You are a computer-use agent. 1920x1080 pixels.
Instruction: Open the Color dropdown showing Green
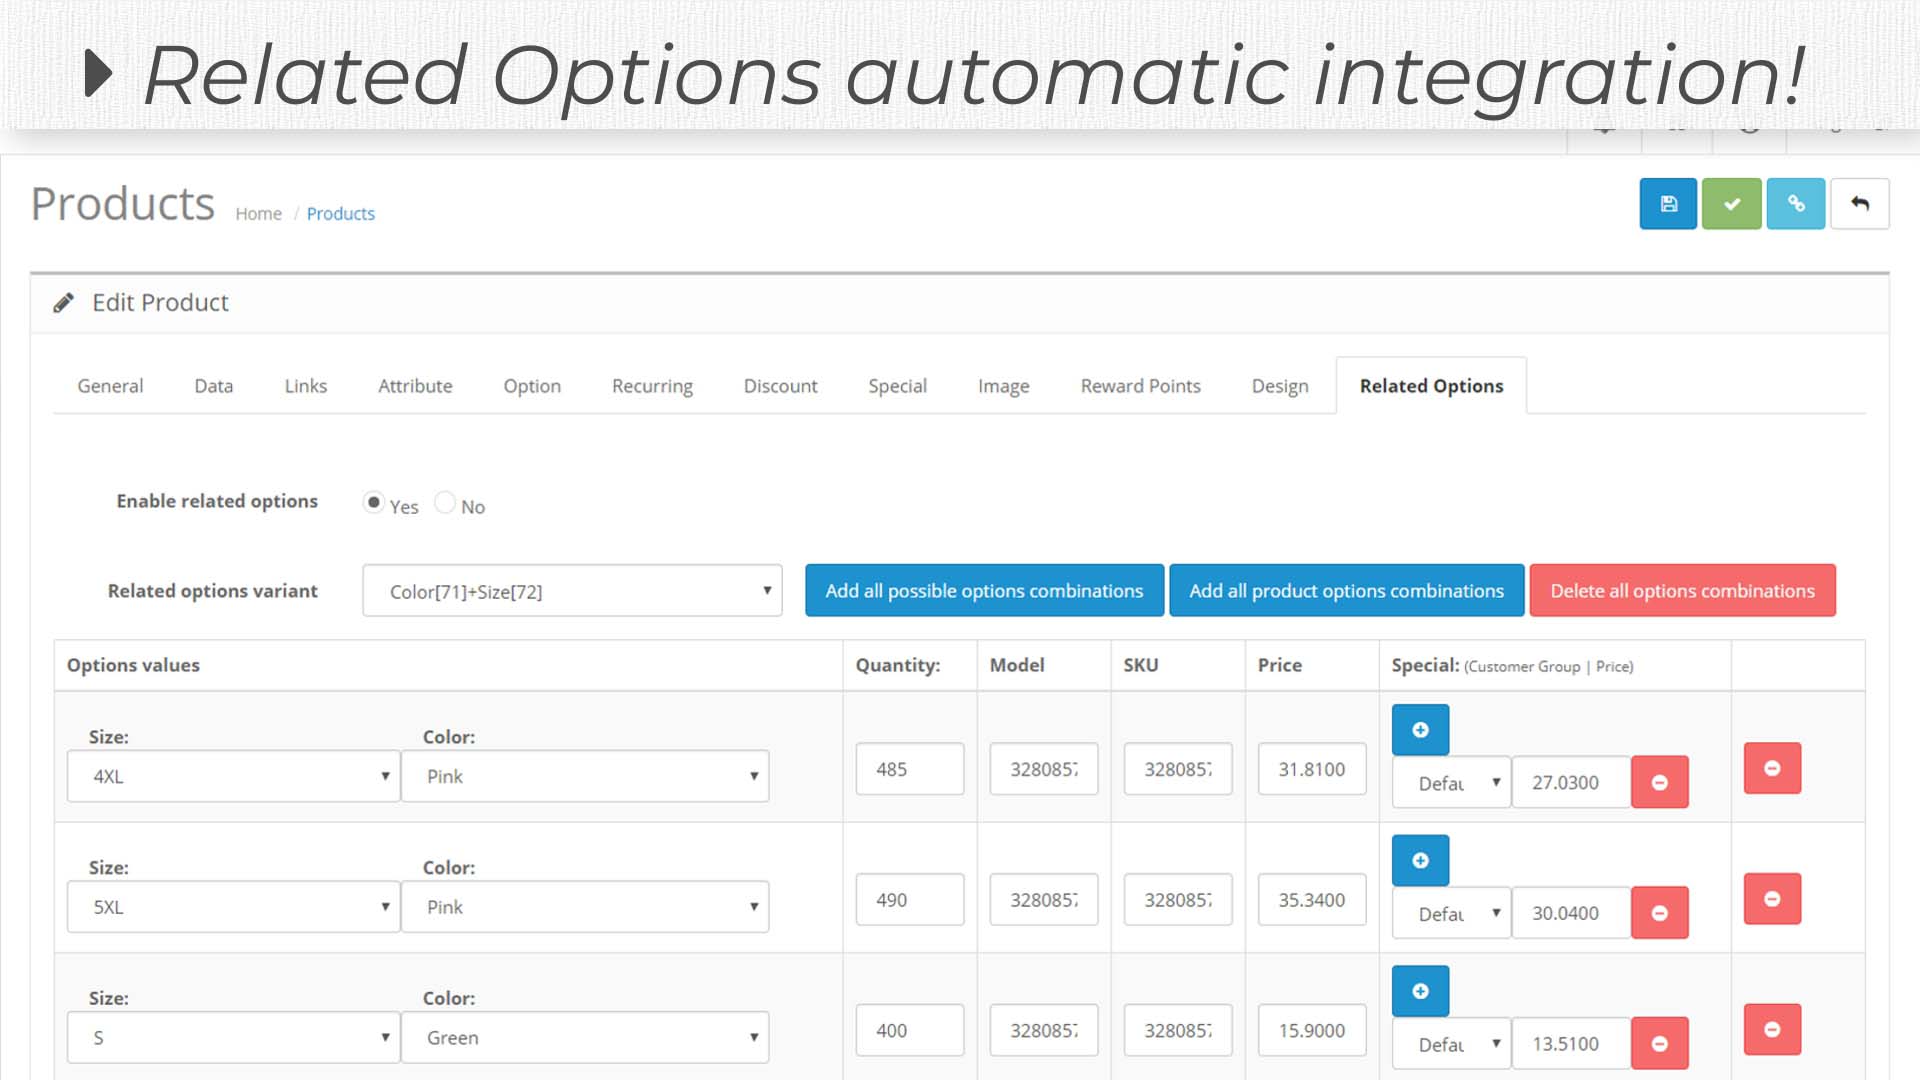point(585,1037)
